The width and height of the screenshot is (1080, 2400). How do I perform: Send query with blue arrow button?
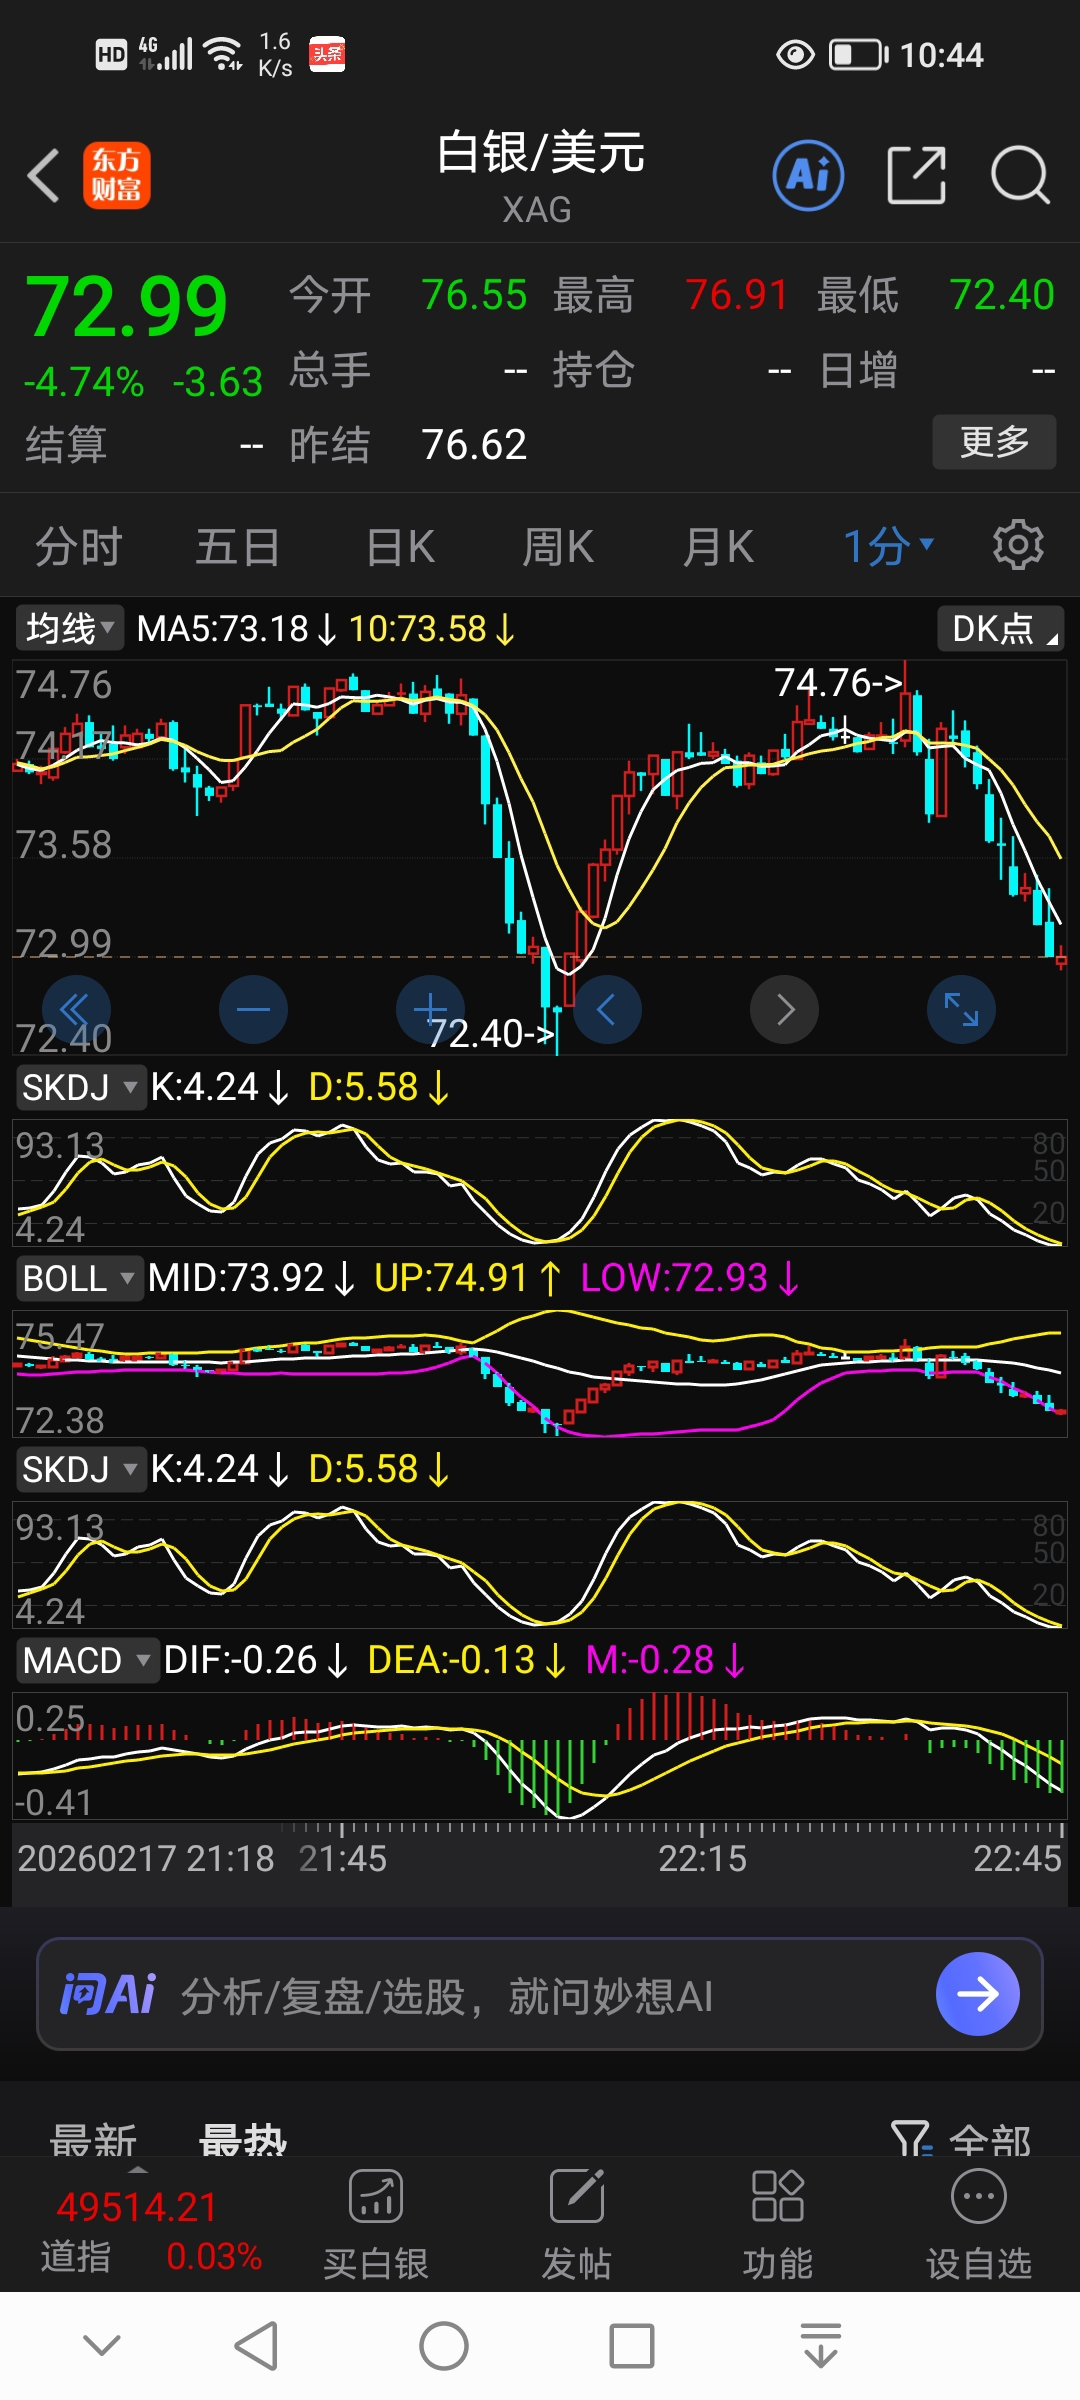(x=978, y=1994)
